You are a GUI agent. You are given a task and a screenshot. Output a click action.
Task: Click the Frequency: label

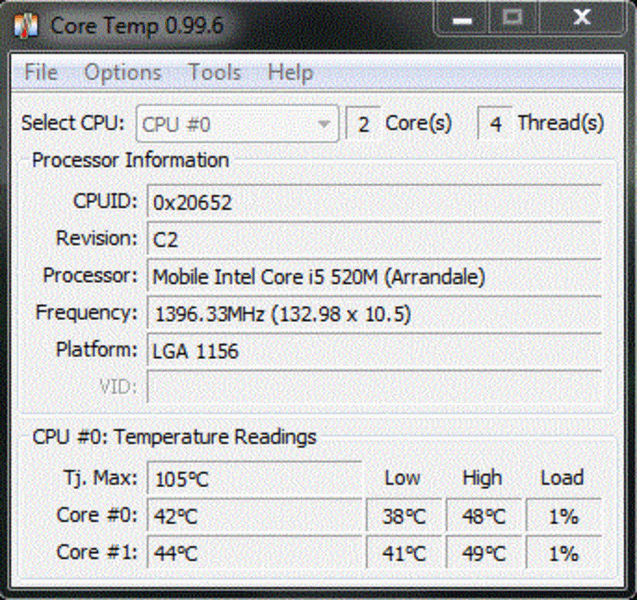click(x=87, y=313)
